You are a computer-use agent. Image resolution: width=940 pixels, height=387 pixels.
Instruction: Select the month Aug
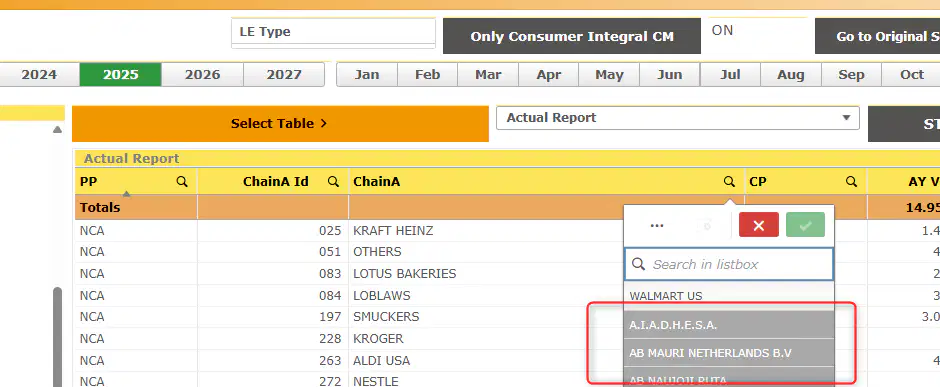click(791, 74)
